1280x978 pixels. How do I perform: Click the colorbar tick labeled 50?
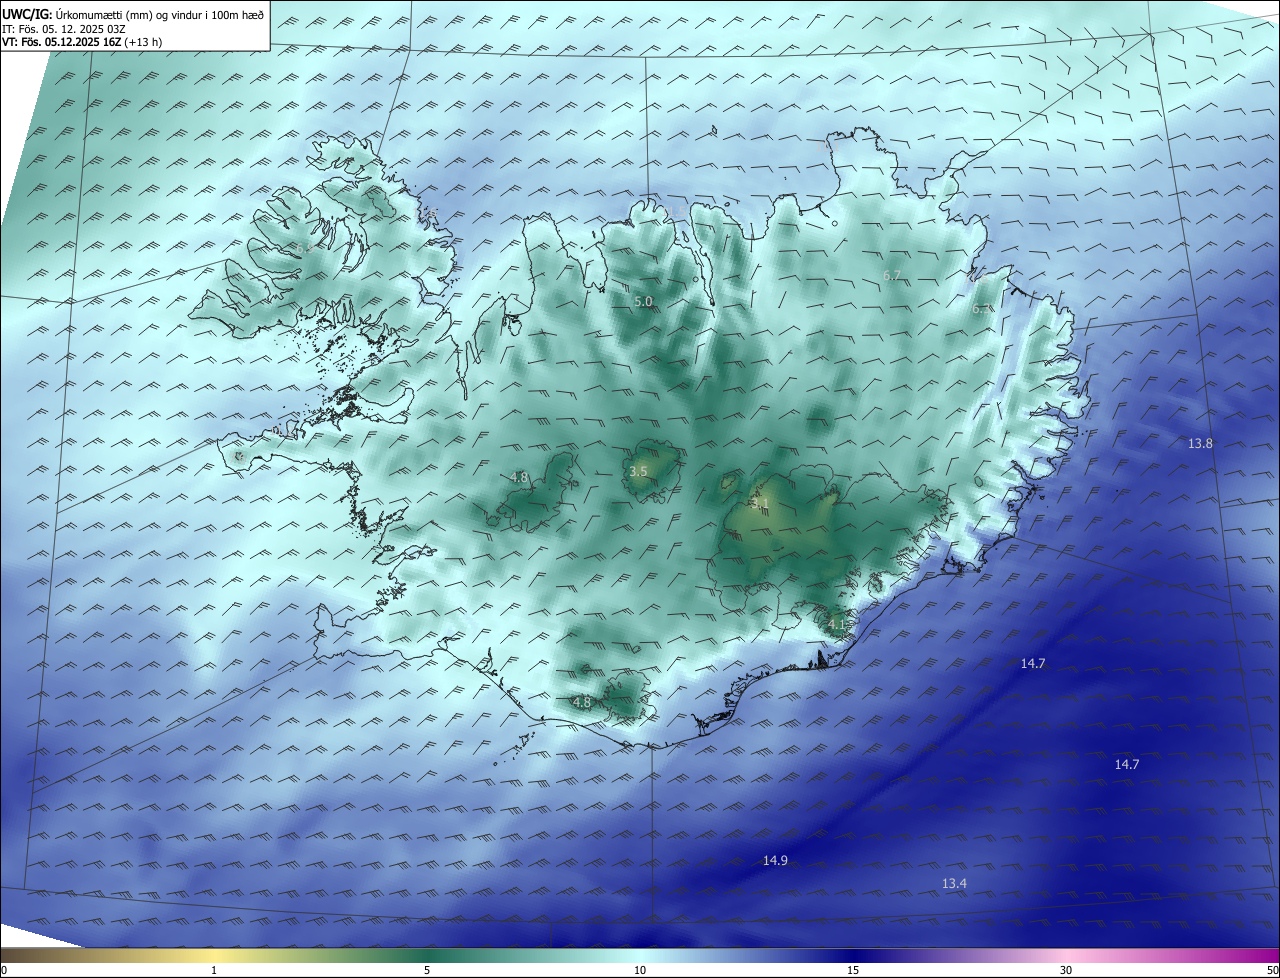(1272, 970)
